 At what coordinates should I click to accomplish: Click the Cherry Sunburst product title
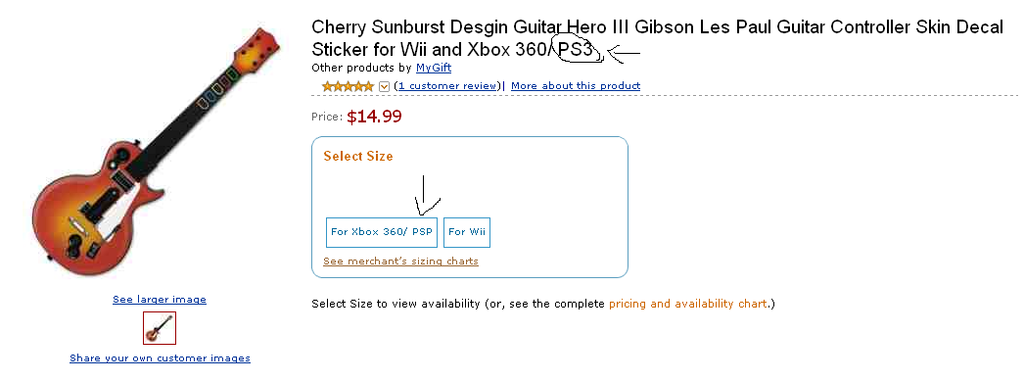[x=657, y=38]
